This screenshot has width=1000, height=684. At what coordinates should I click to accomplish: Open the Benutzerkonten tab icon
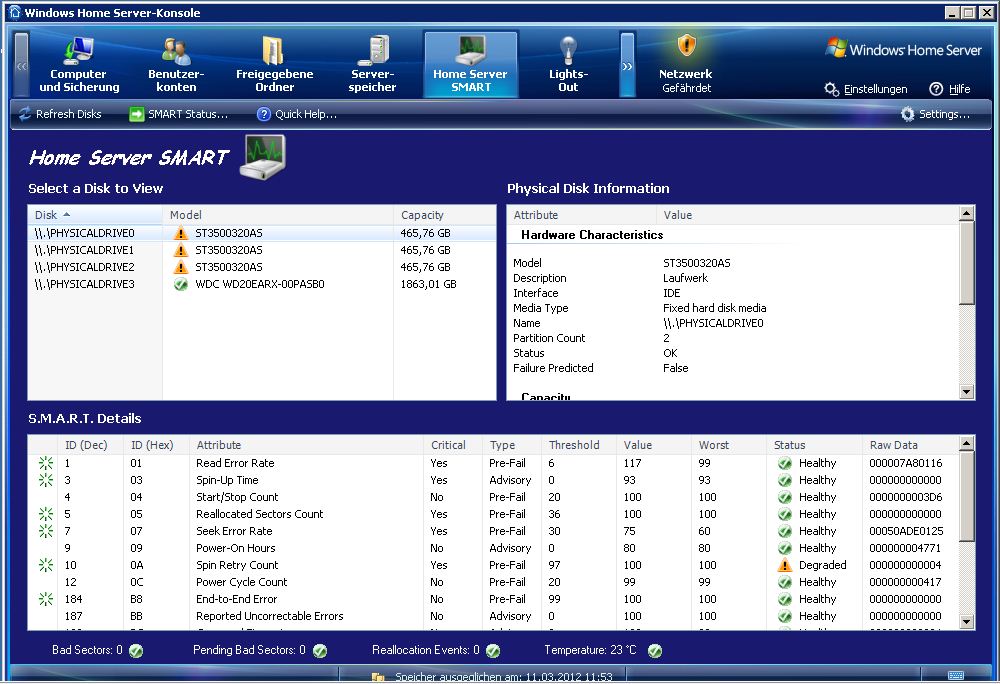[x=176, y=50]
